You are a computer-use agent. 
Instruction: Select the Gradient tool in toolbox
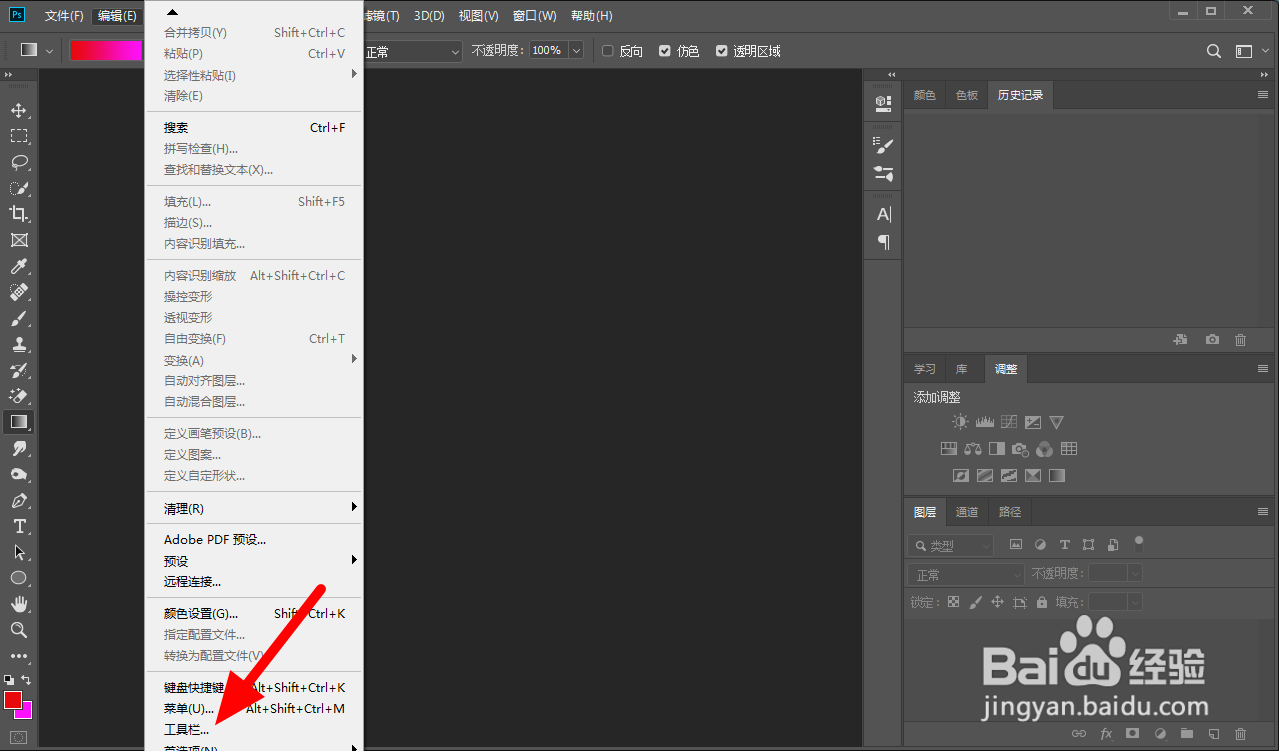pos(19,422)
